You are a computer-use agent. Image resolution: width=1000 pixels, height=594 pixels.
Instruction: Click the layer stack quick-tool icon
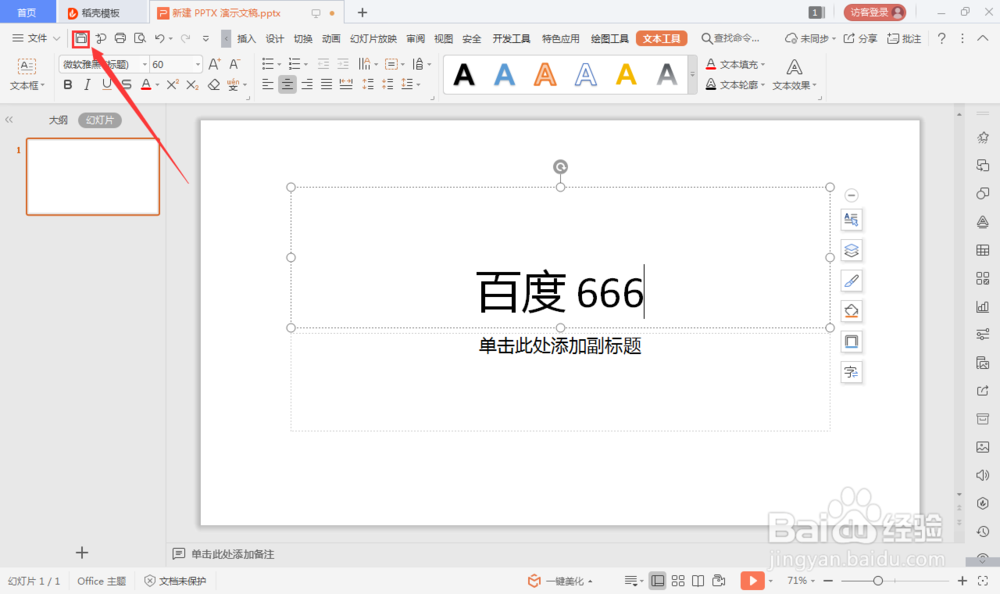(851, 250)
